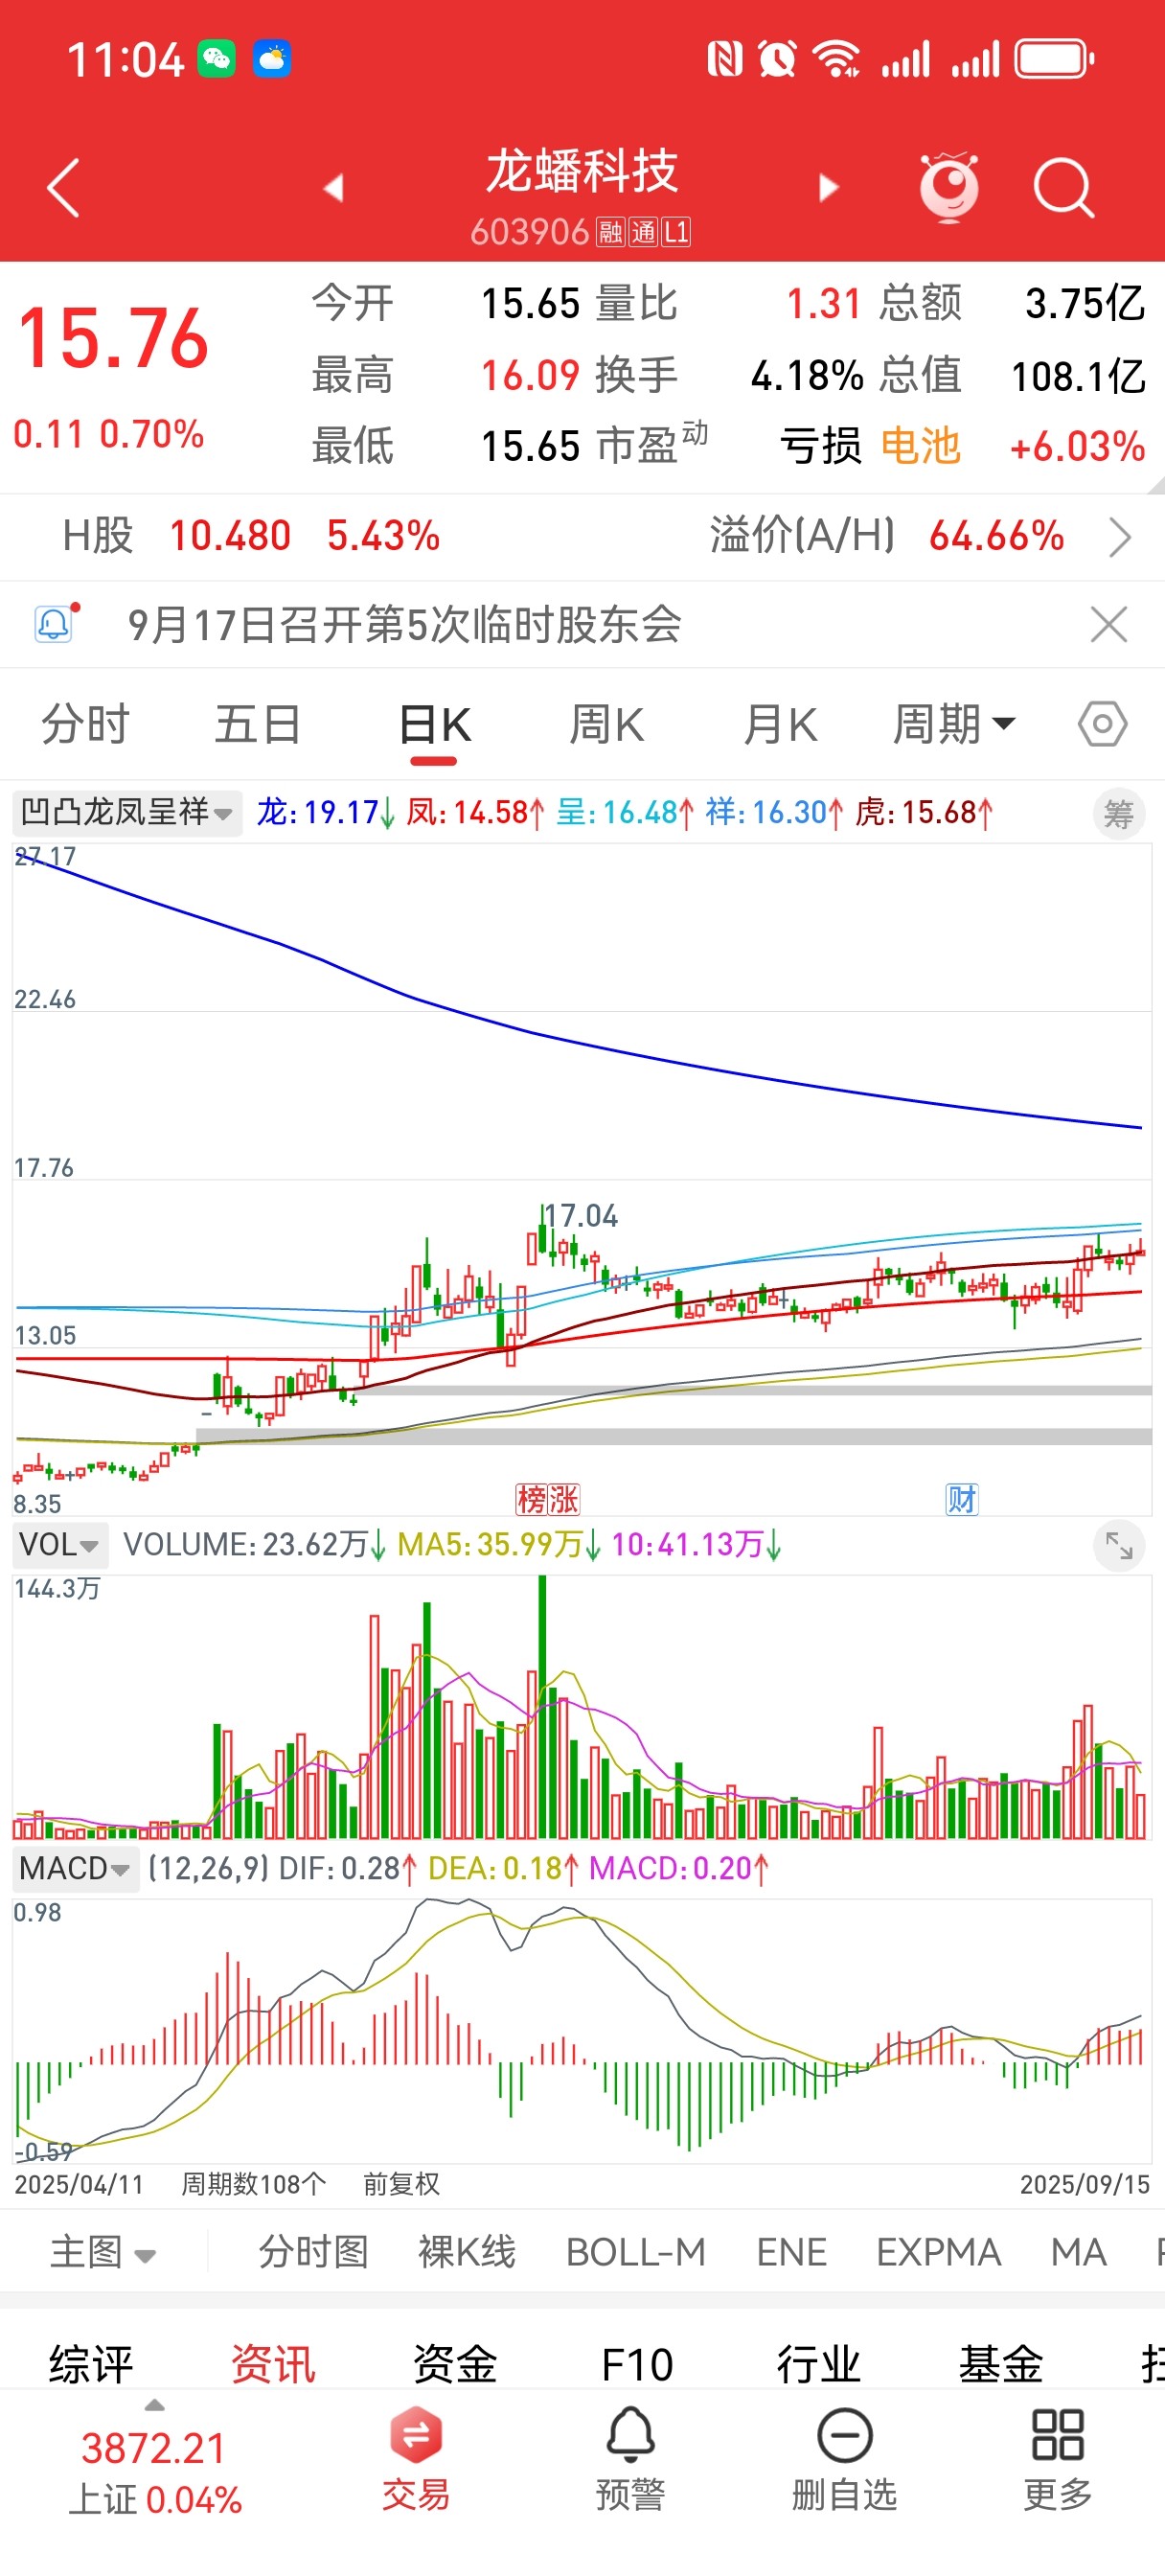This screenshot has height=2576, width=1165.
Task: Select 分时图 main chart option
Action: click(313, 2252)
